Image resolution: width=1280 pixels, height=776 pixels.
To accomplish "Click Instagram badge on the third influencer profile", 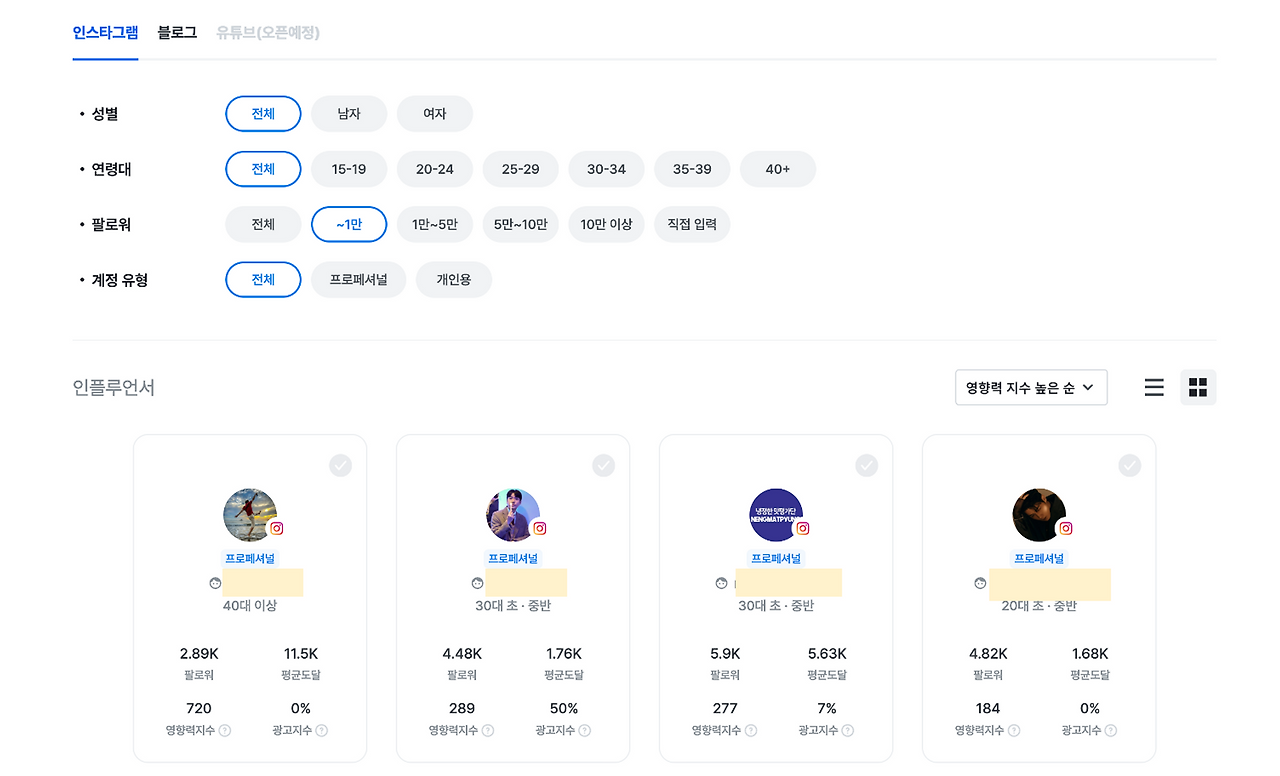I will coord(803,528).
